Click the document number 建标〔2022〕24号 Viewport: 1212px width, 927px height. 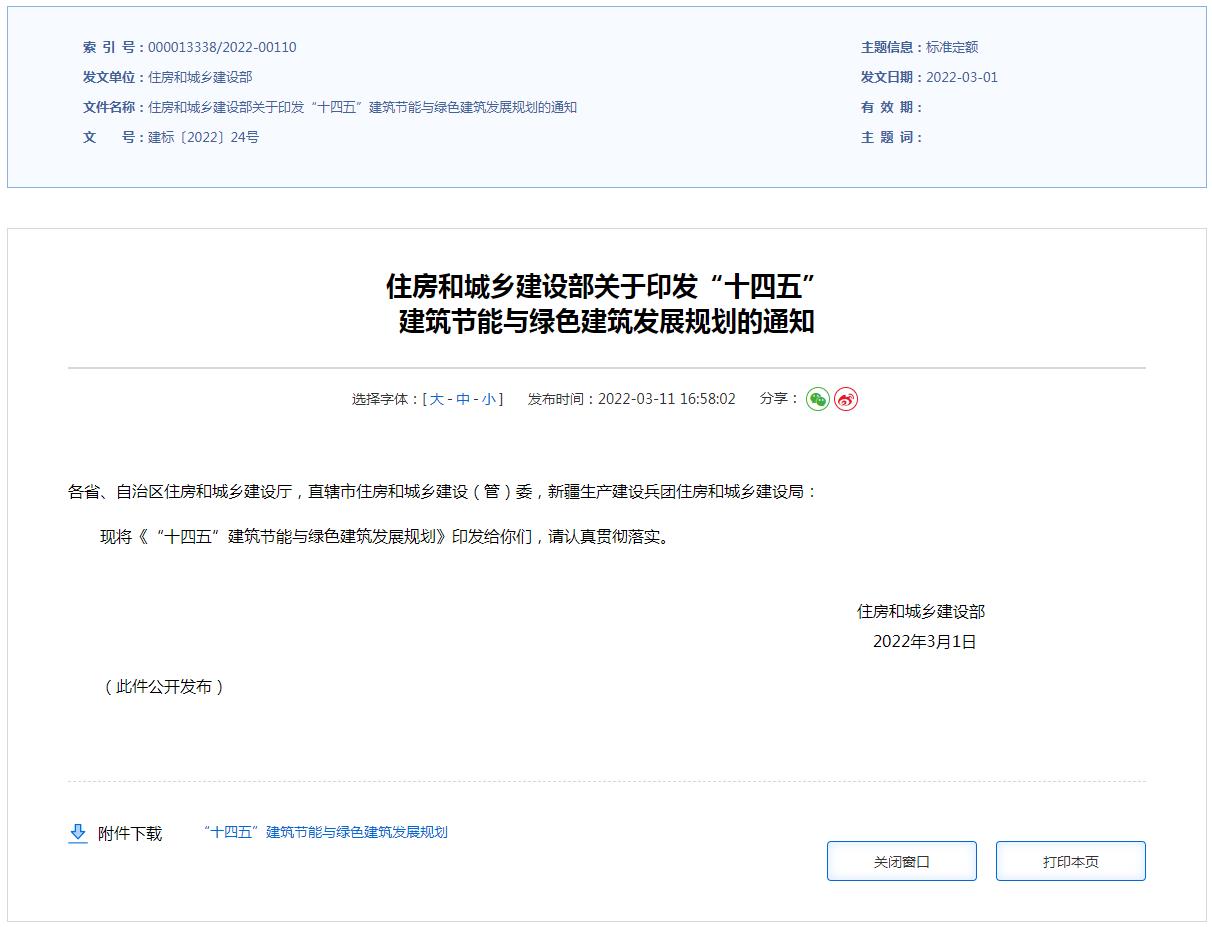pos(203,137)
